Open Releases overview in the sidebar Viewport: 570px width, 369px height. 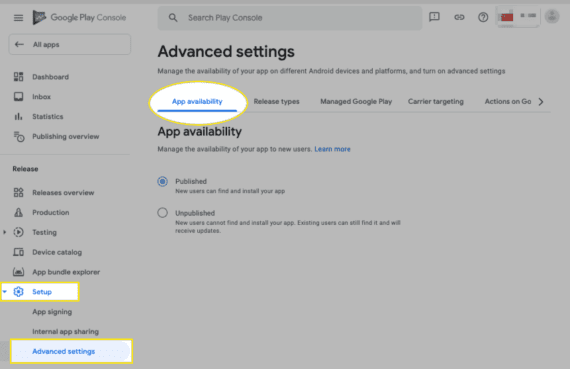[63, 192]
